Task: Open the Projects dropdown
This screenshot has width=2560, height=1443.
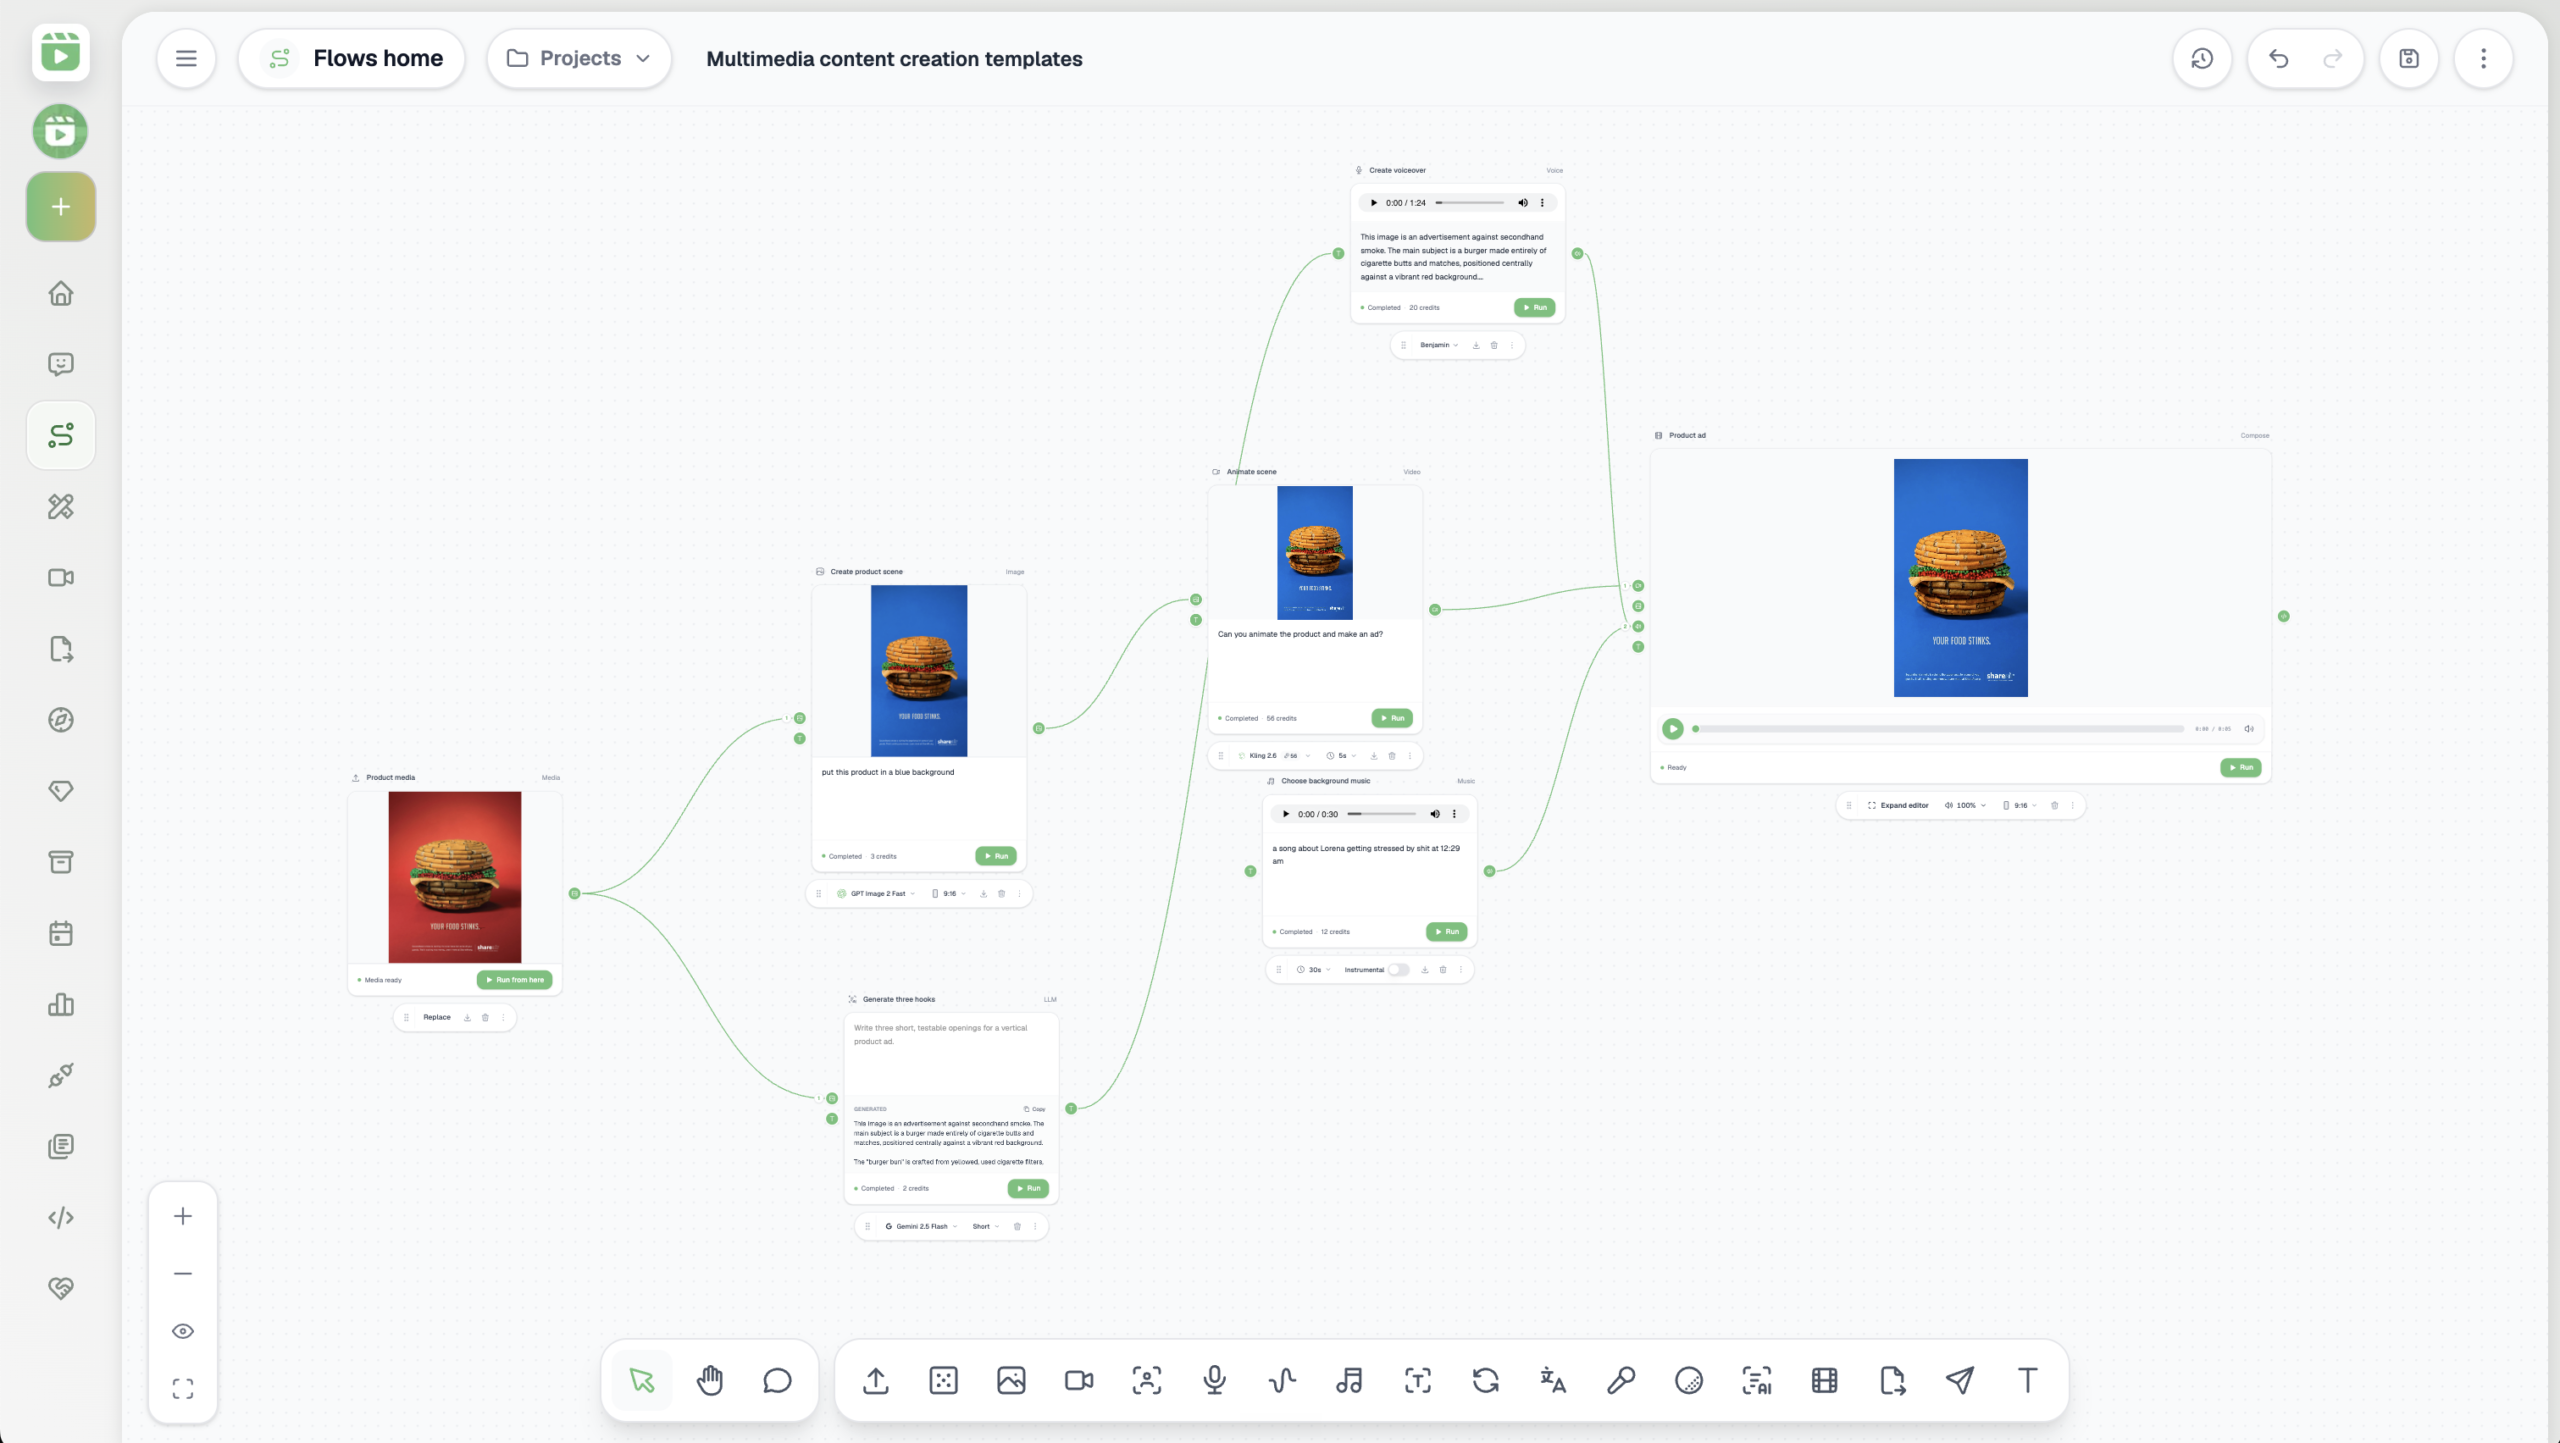Action: coord(579,59)
